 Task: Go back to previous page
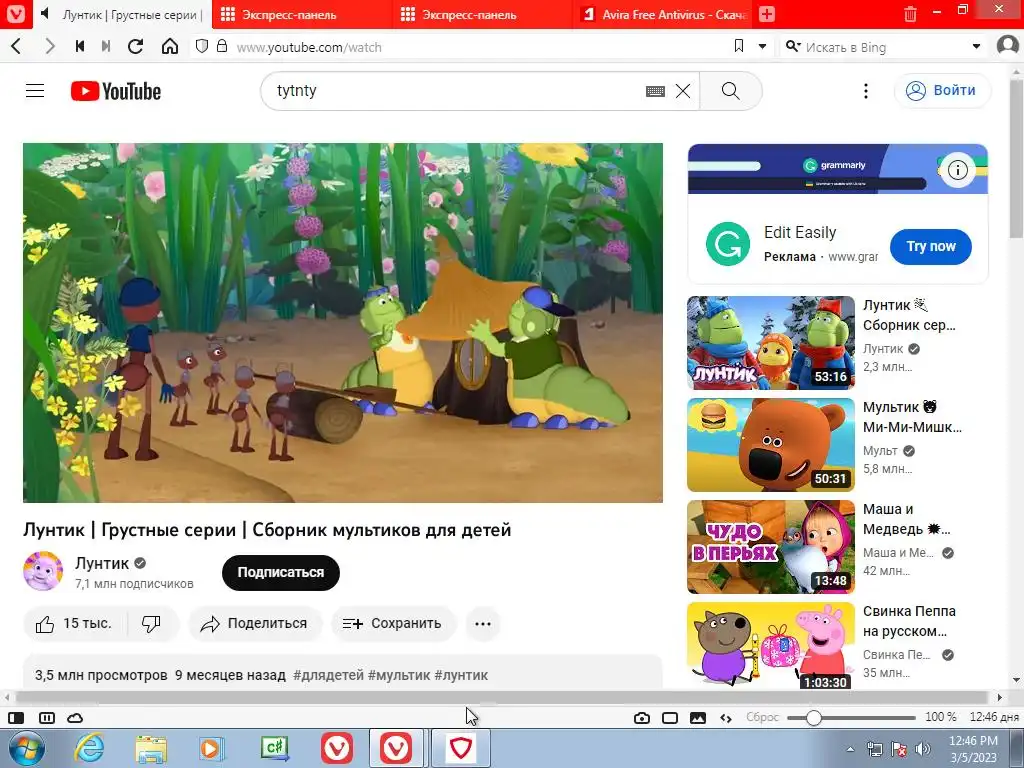(17, 46)
